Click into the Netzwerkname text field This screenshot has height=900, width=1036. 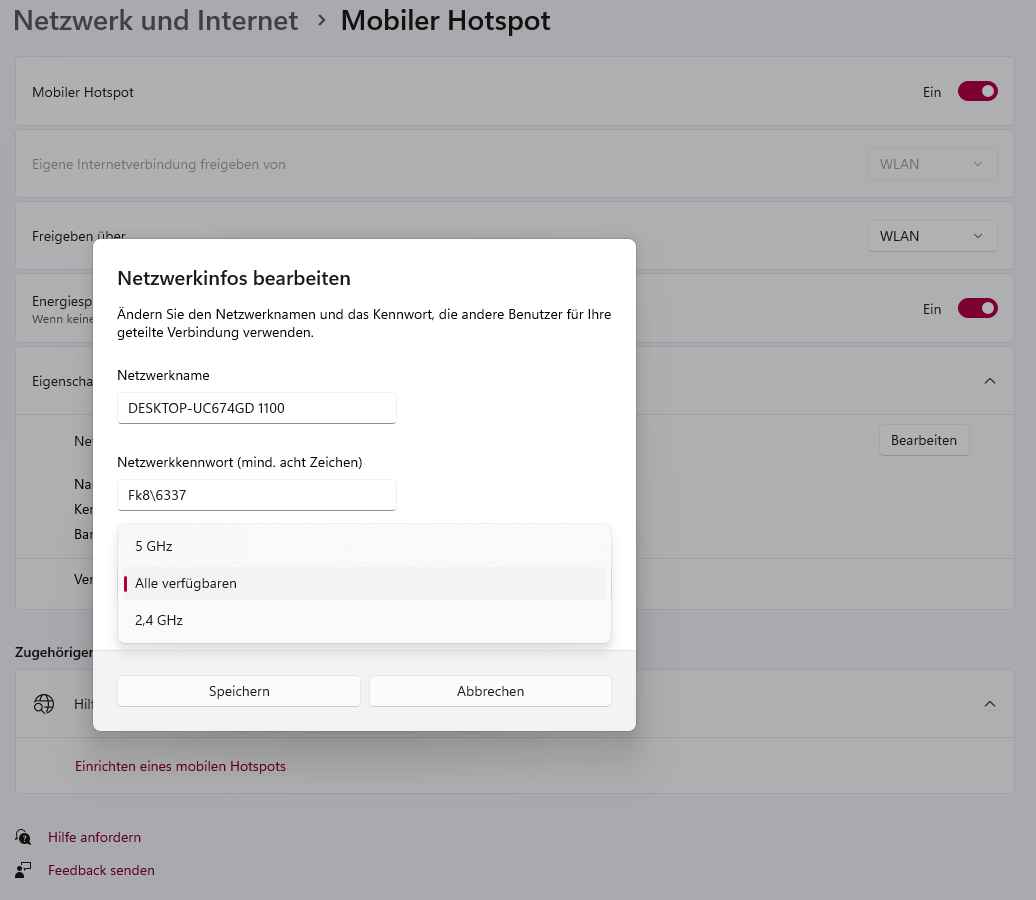click(x=256, y=408)
